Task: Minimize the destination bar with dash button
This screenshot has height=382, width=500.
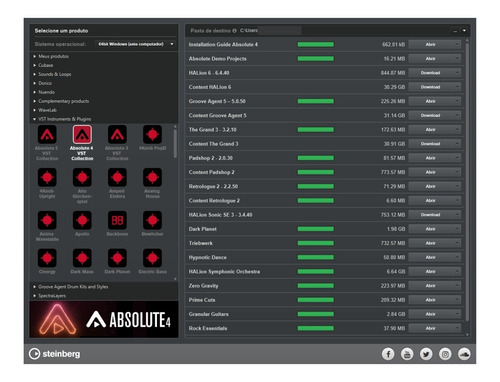Action: click(x=455, y=31)
